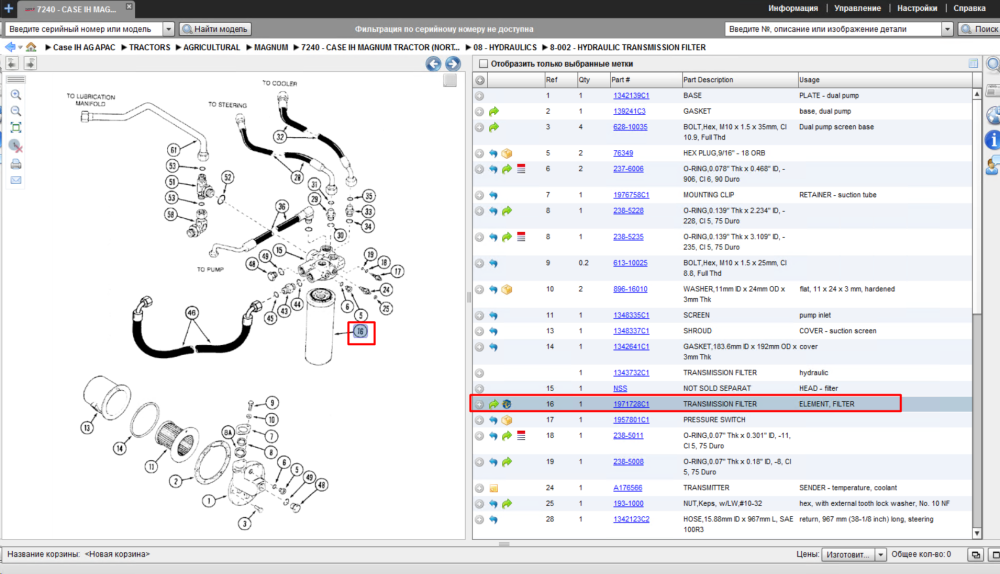The image size is (1000, 574).
Task: Click blue info icon in right sidebar
Action: pyautogui.click(x=993, y=140)
